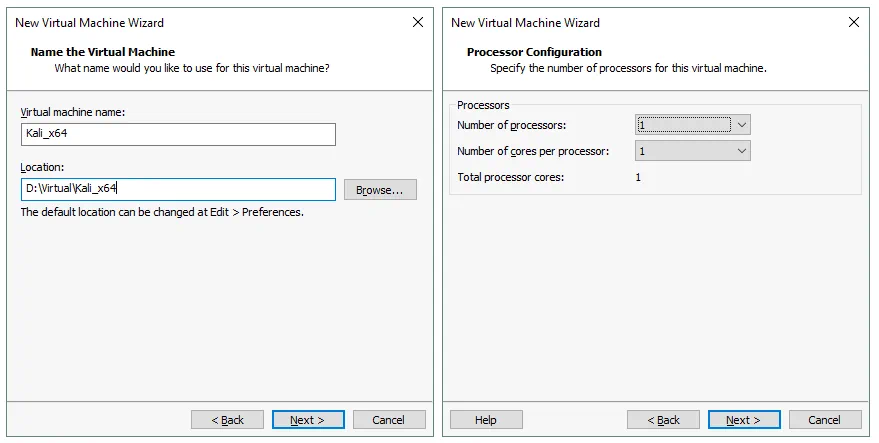The image size is (879, 443).
Task: Click the "Location:" label text
Action: pyautogui.click(x=42, y=166)
